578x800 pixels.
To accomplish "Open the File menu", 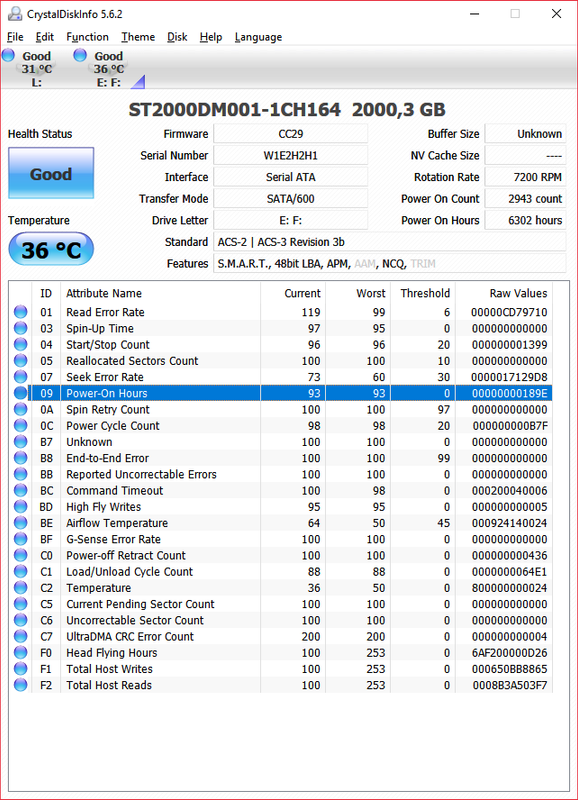I will (x=15, y=37).
